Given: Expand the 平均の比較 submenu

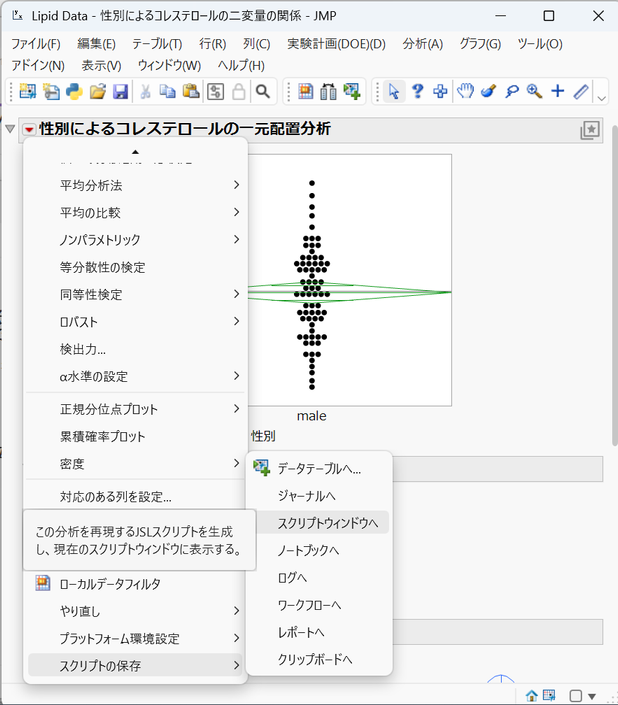Looking at the screenshot, I should pyautogui.click(x=134, y=213).
